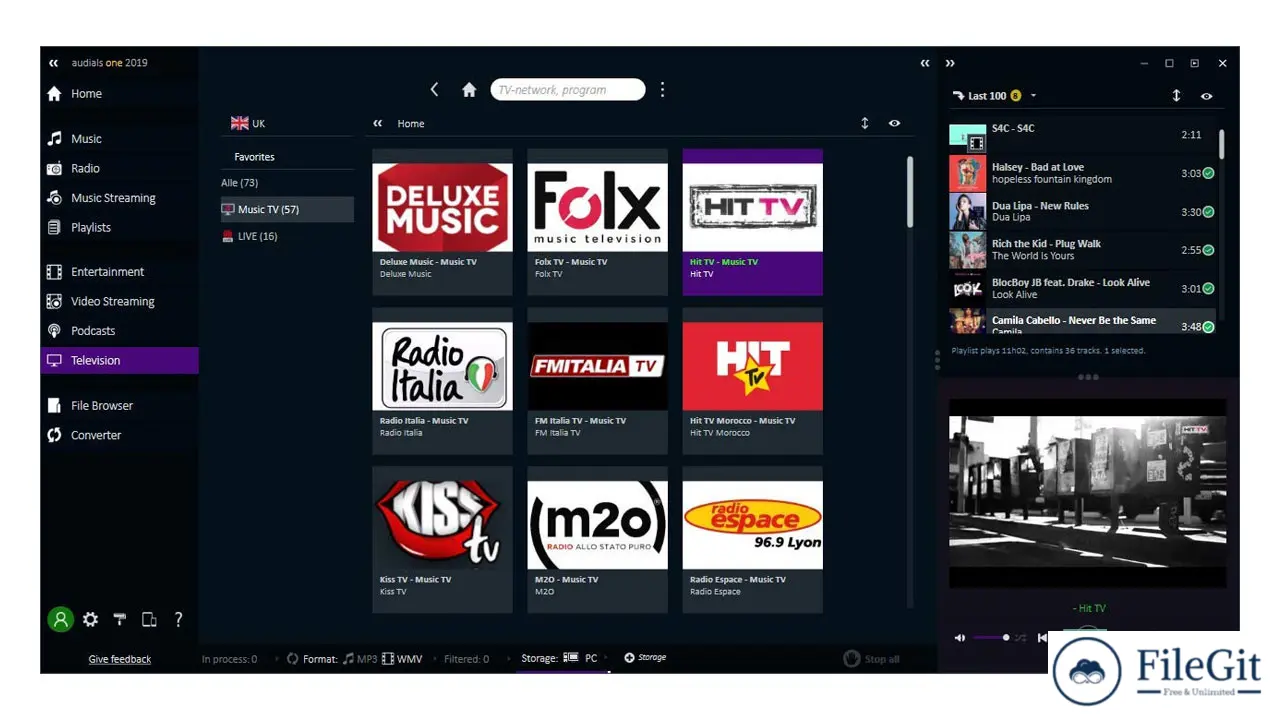Open Folx TV channel tile
Screen dimensions: 1280x720
[x=597, y=222]
